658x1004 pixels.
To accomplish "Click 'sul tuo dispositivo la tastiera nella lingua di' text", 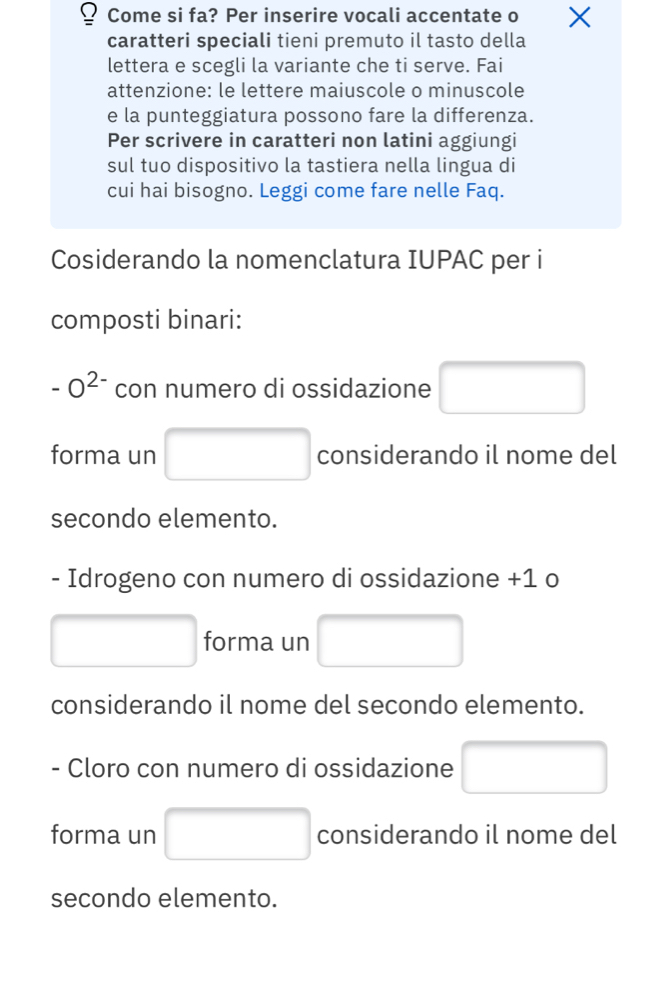I will [311, 165].
